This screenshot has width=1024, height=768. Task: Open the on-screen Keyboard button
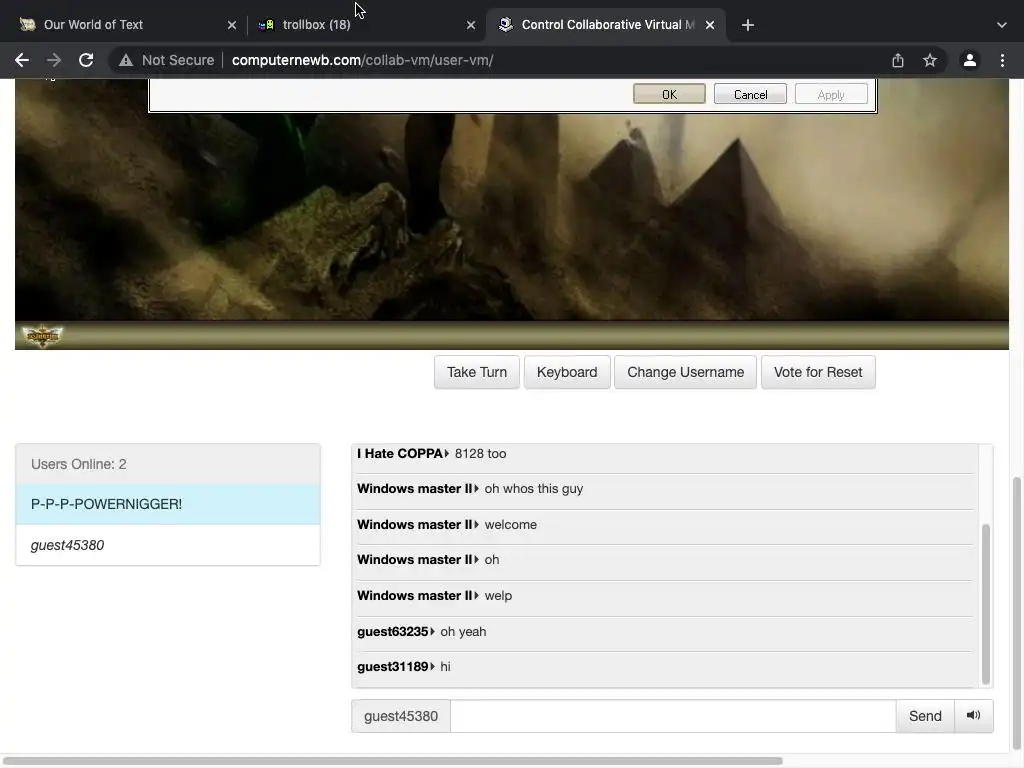(x=567, y=372)
